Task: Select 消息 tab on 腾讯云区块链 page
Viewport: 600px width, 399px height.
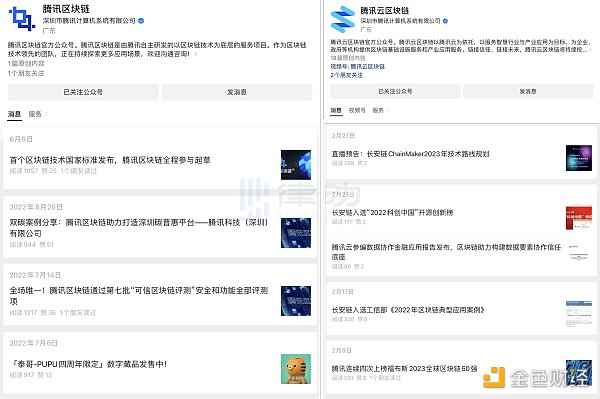Action: tap(336, 110)
